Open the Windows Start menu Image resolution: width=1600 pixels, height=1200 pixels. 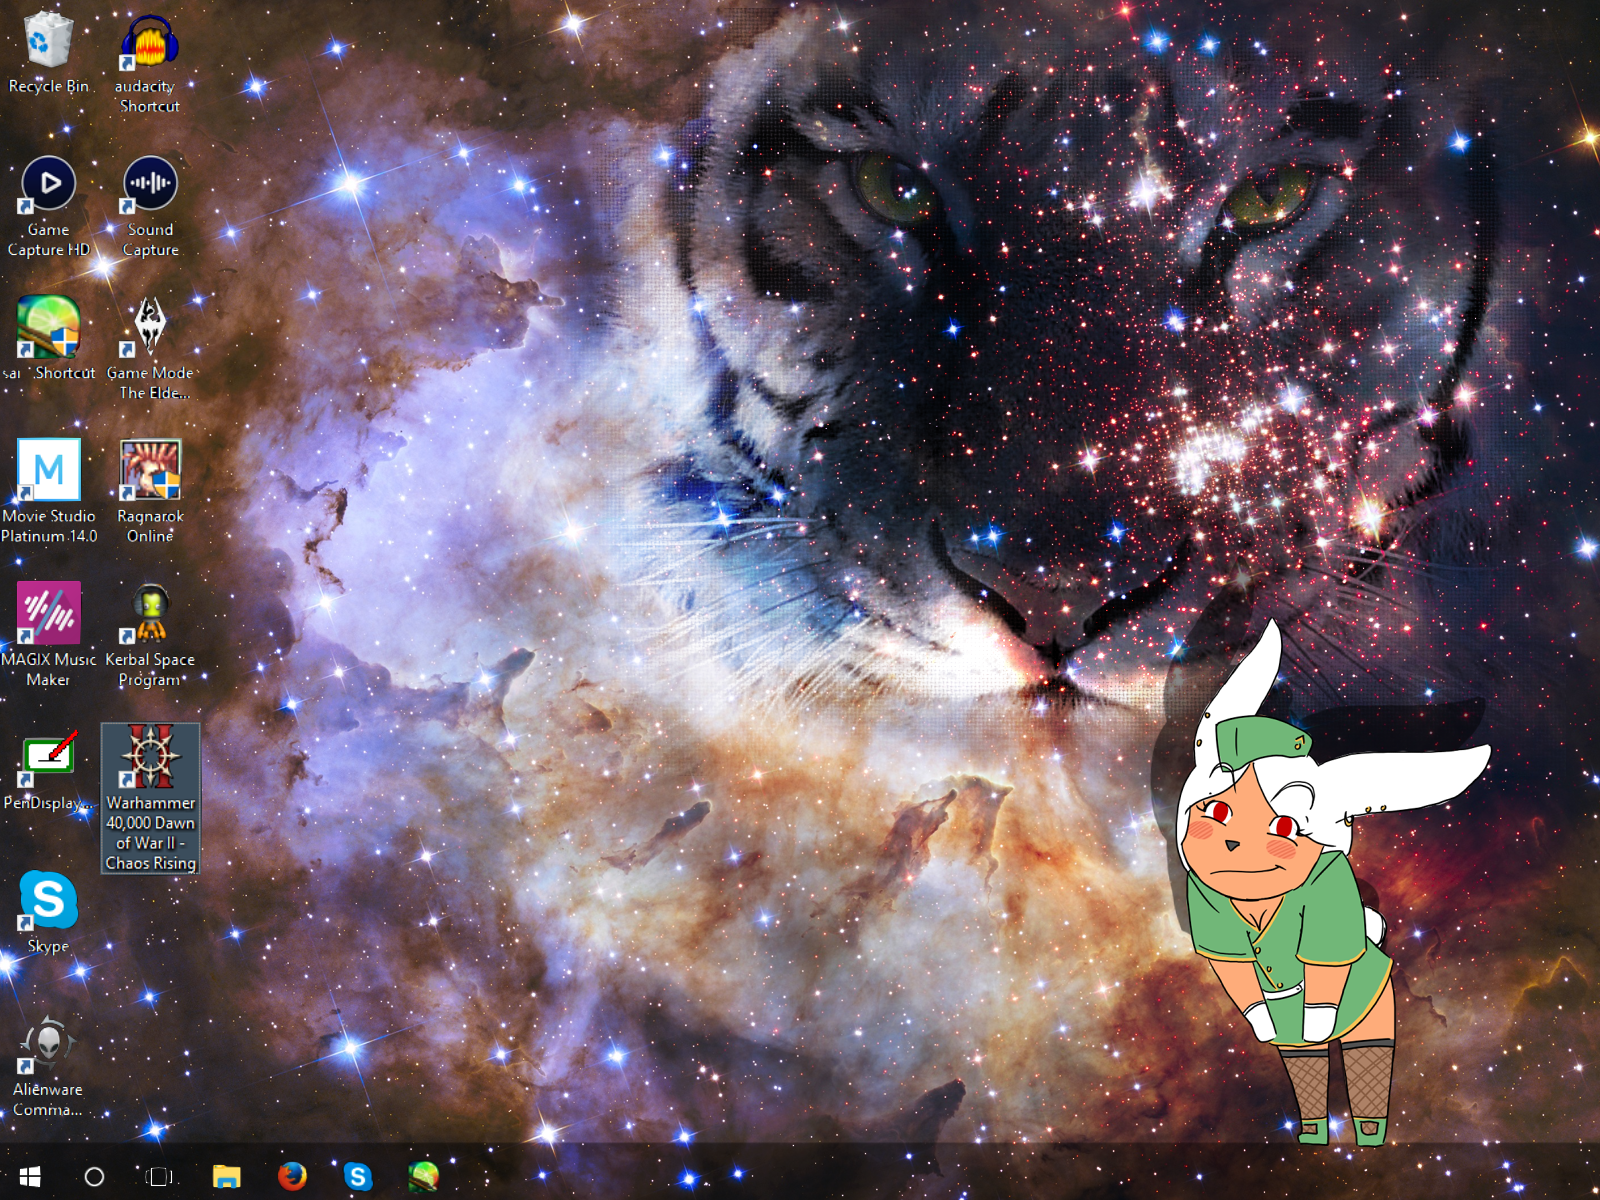coord(30,1176)
